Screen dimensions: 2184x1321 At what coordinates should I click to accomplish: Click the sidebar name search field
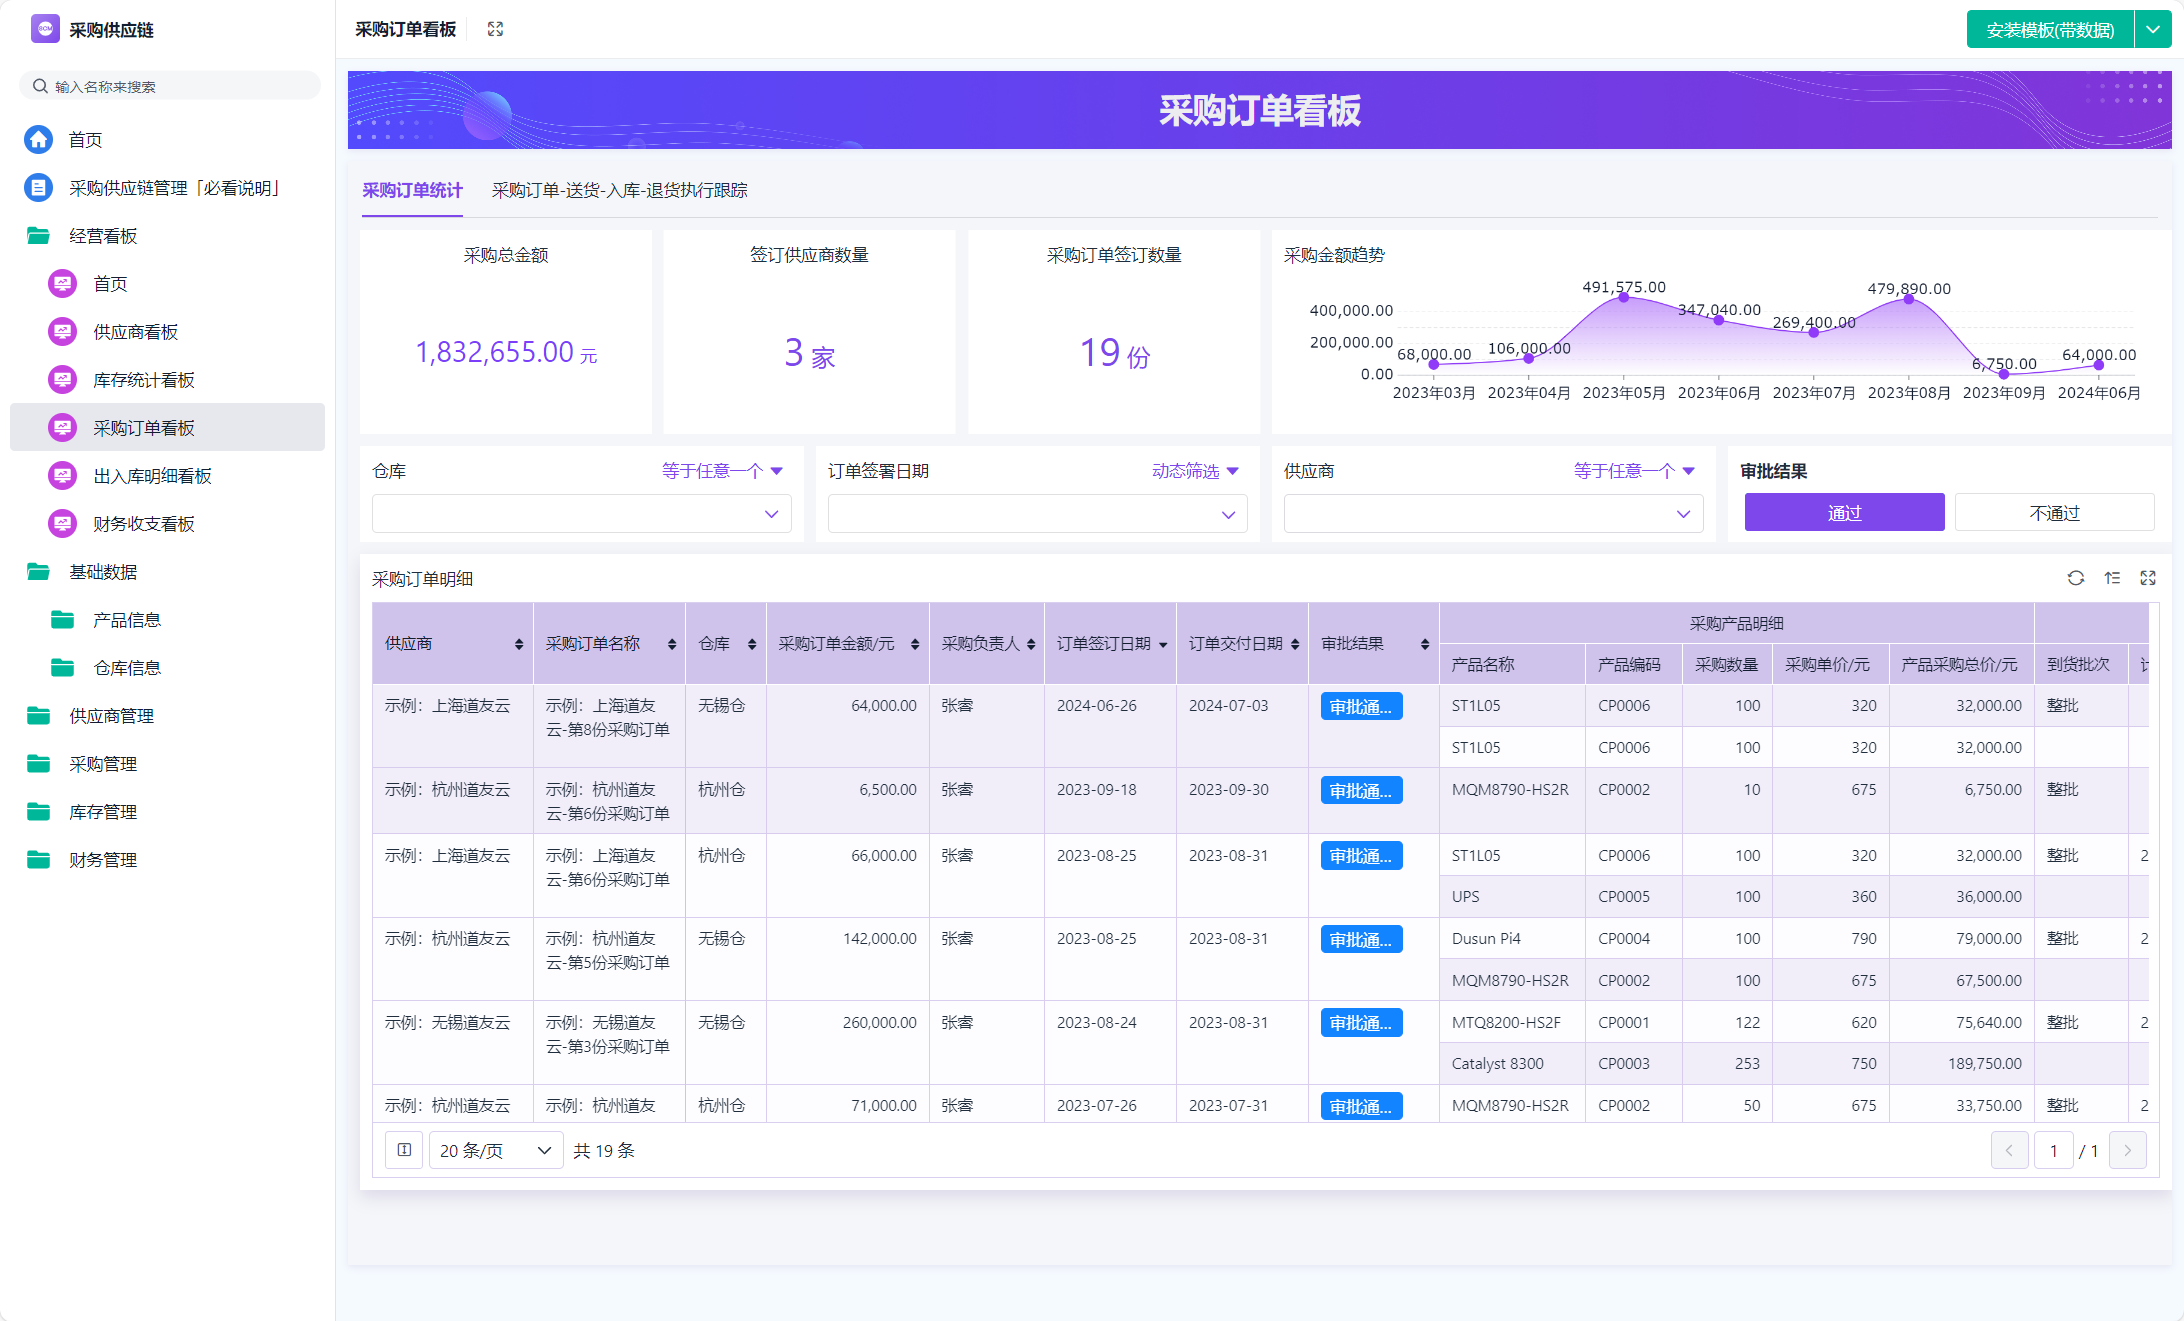pyautogui.click(x=170, y=87)
